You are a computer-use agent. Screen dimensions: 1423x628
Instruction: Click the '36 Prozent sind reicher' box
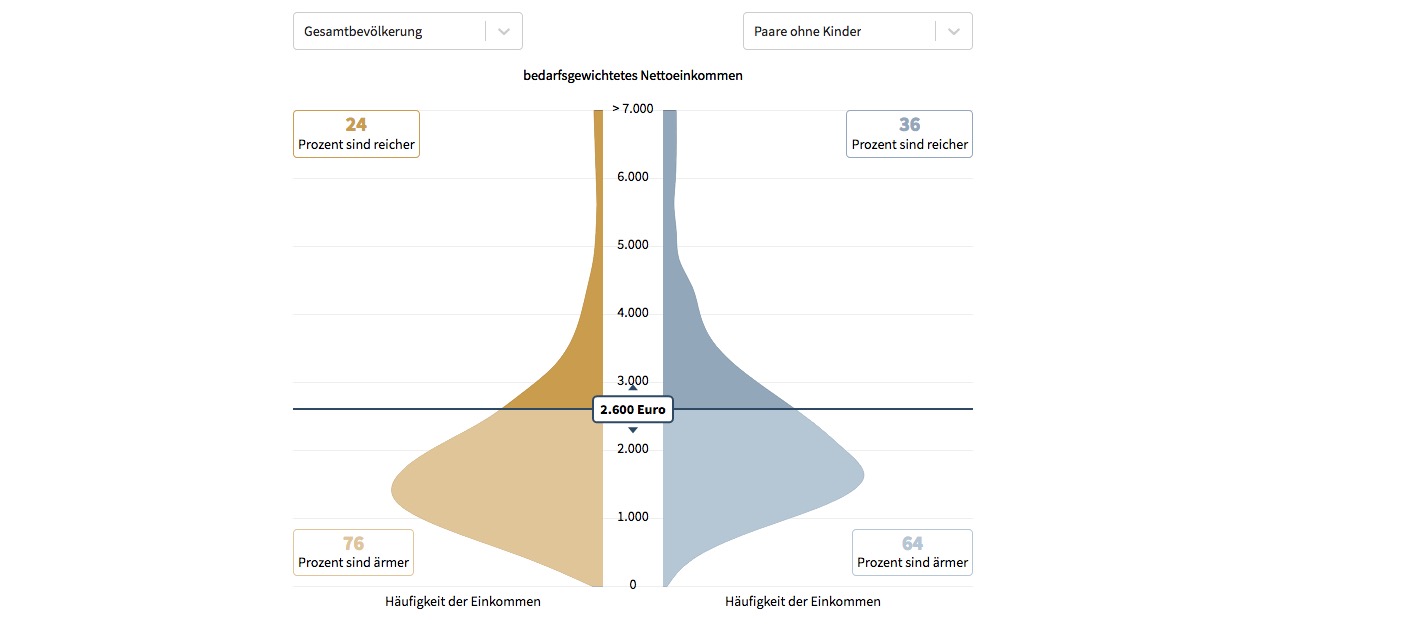(909, 134)
